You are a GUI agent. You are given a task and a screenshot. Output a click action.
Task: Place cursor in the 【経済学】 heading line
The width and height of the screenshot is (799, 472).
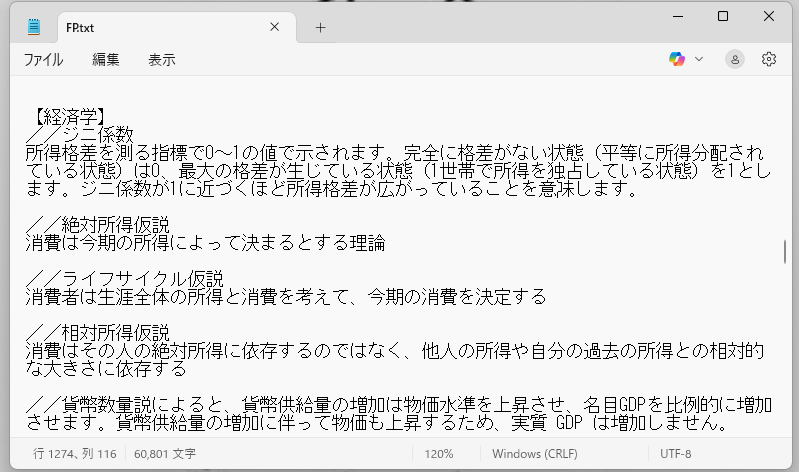pyautogui.click(x=70, y=117)
